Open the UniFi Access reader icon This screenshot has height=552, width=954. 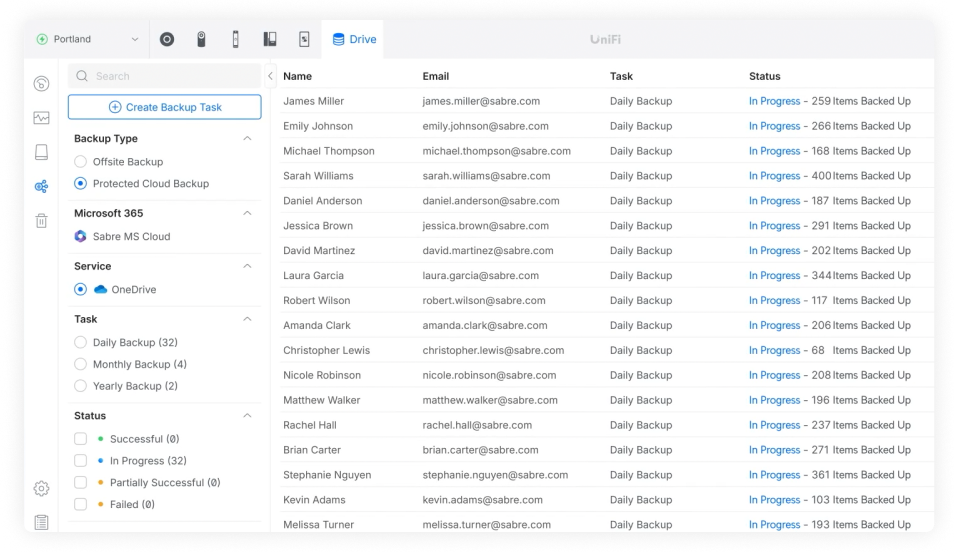click(235, 40)
